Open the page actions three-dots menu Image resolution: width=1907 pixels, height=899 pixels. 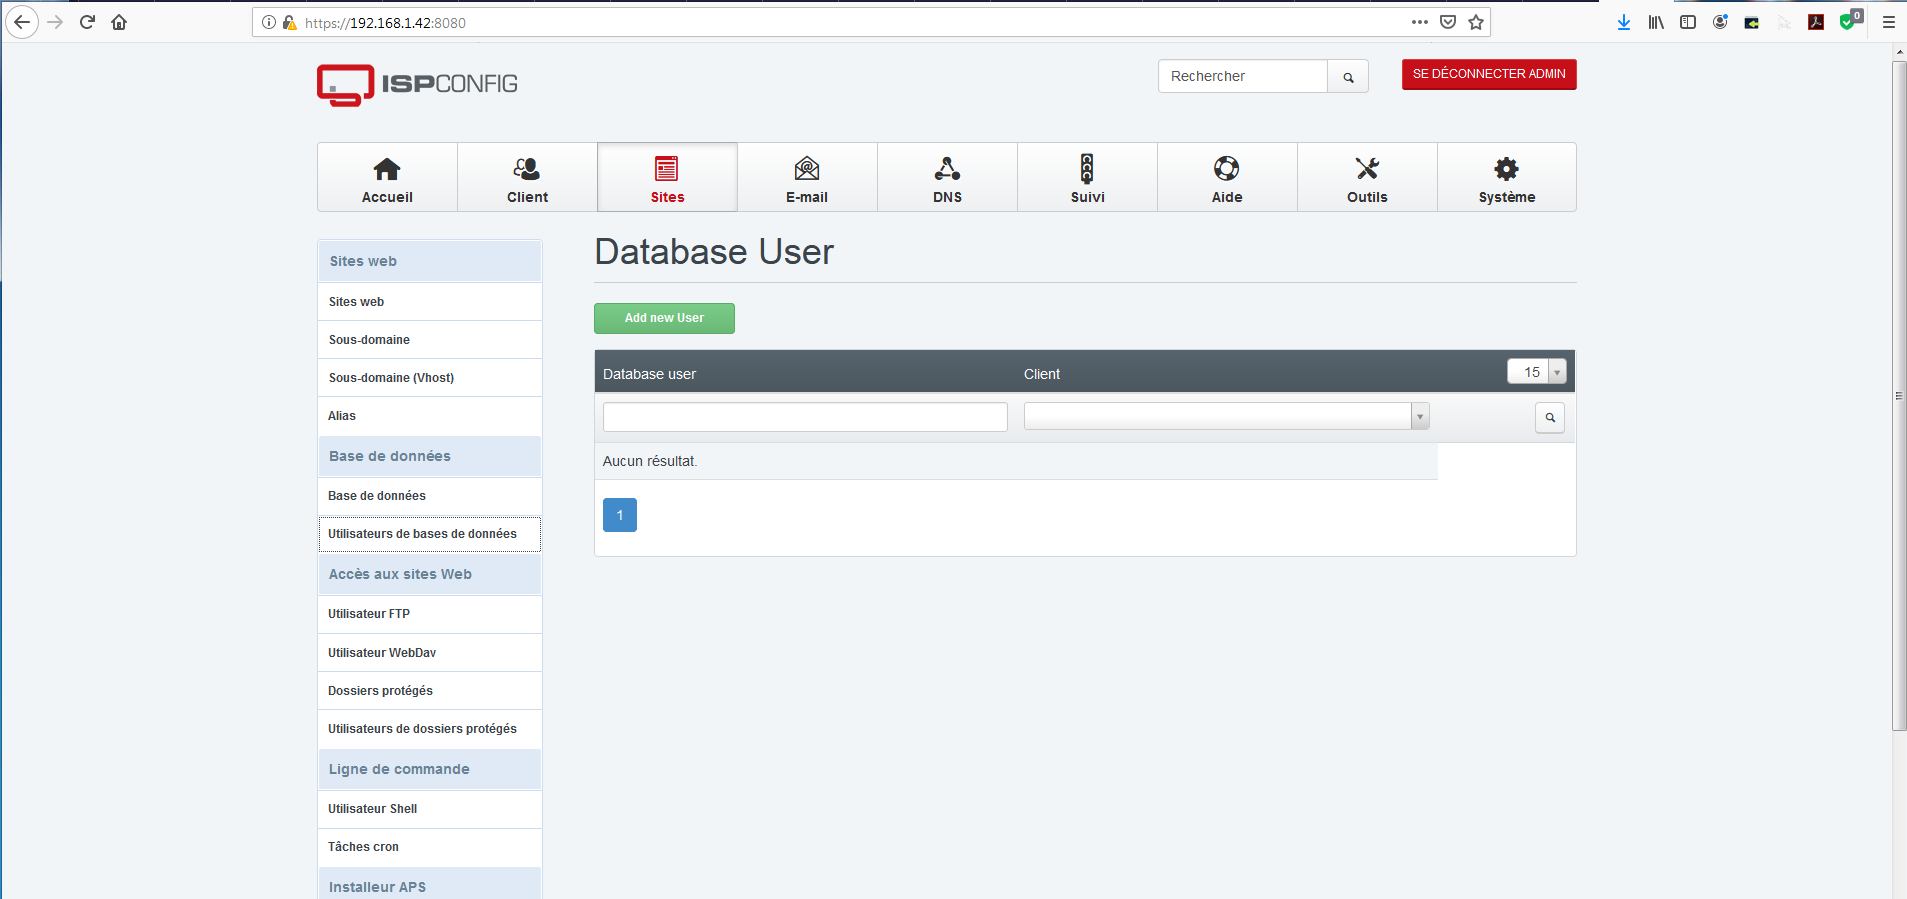(1420, 22)
